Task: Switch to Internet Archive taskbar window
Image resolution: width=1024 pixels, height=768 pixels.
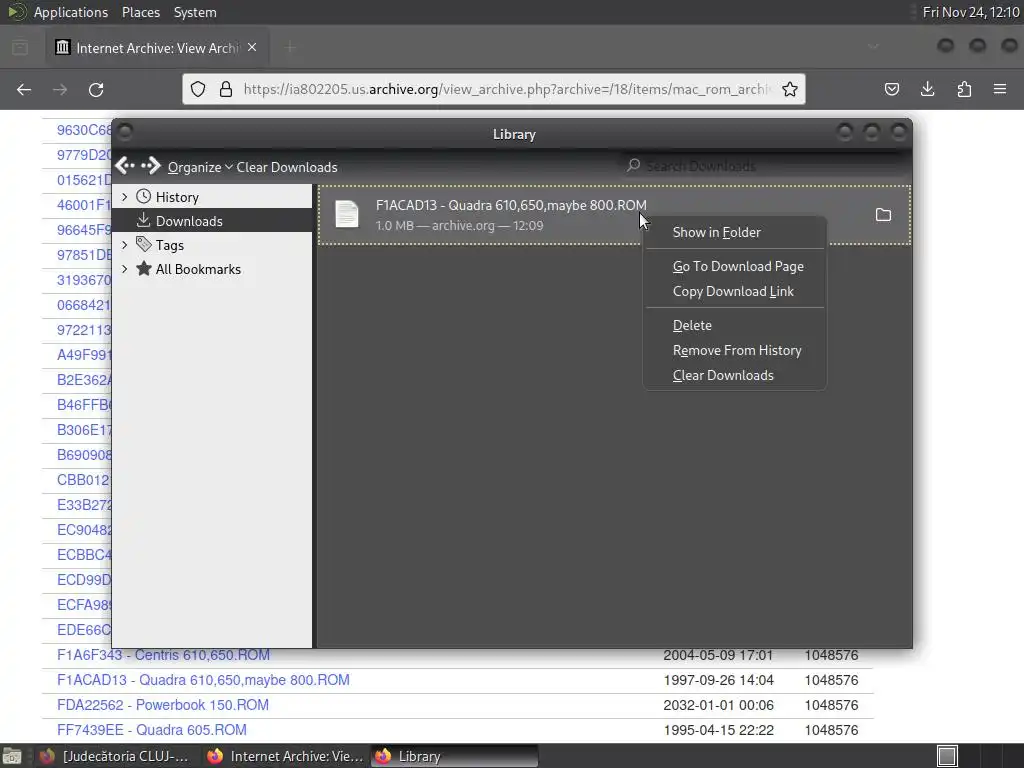Action: pyautogui.click(x=285, y=756)
